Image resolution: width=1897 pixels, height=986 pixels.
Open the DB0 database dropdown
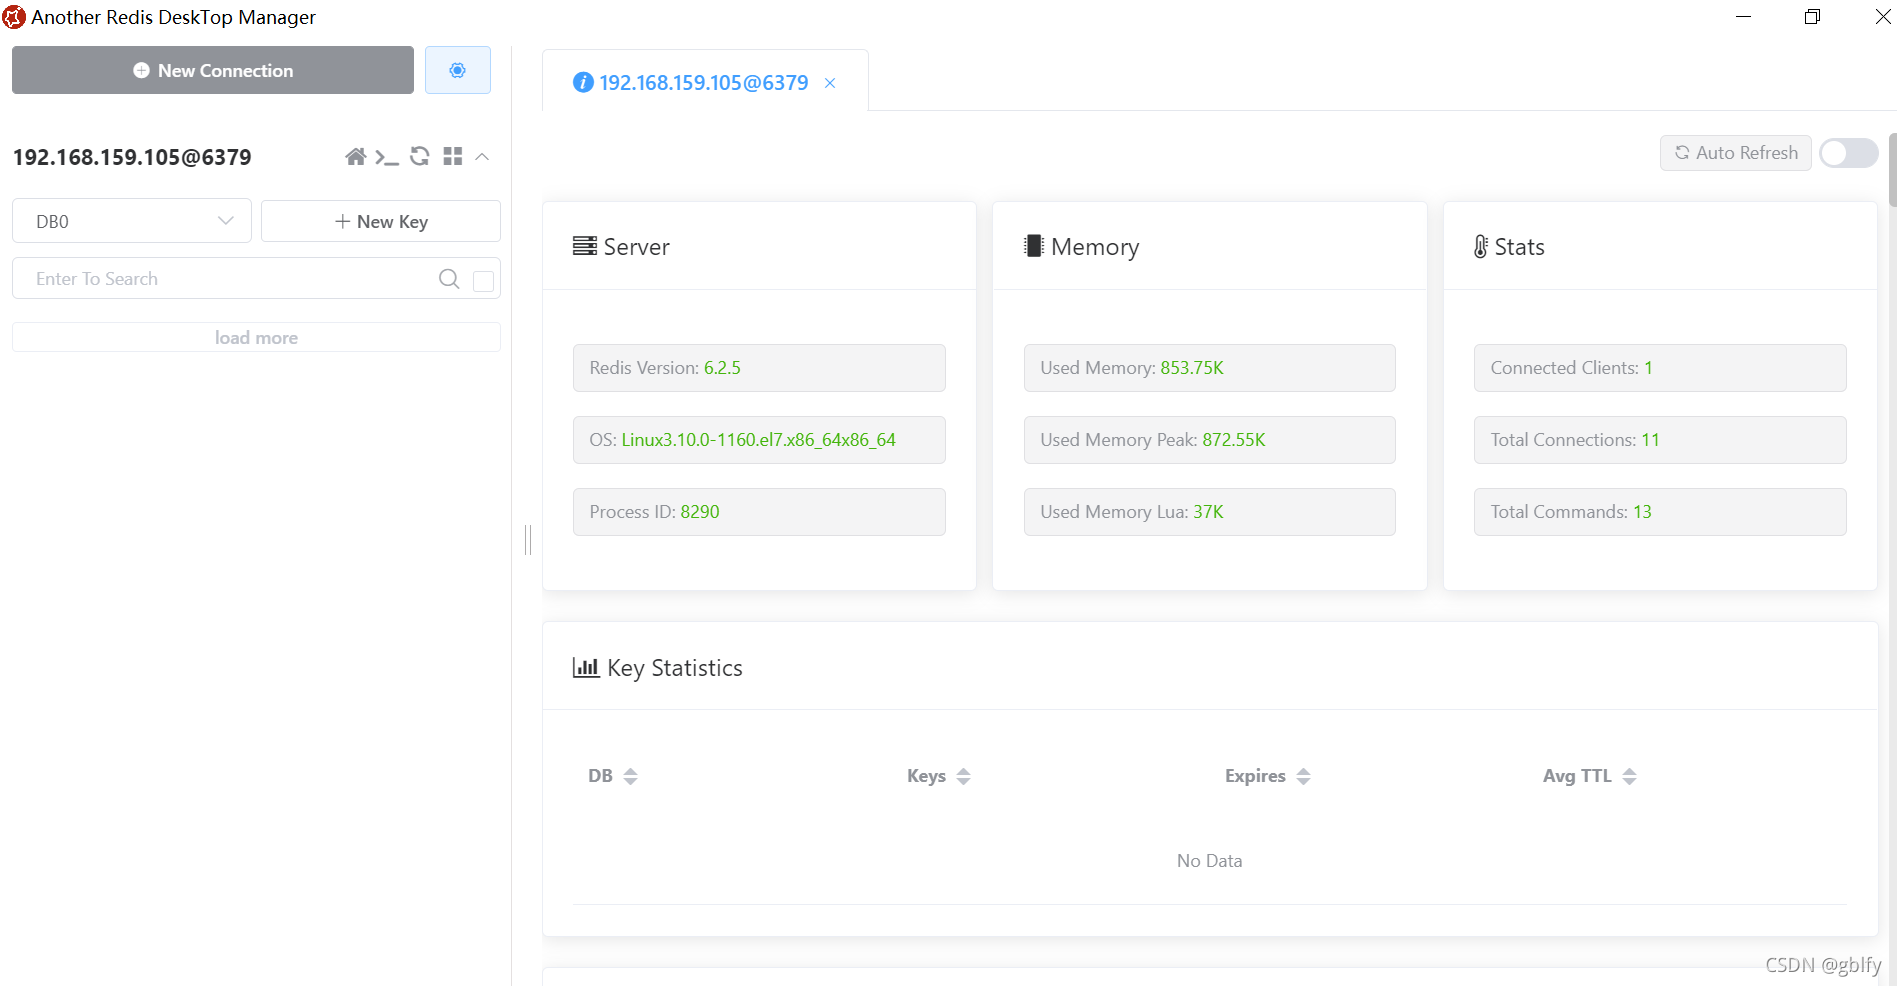click(132, 221)
